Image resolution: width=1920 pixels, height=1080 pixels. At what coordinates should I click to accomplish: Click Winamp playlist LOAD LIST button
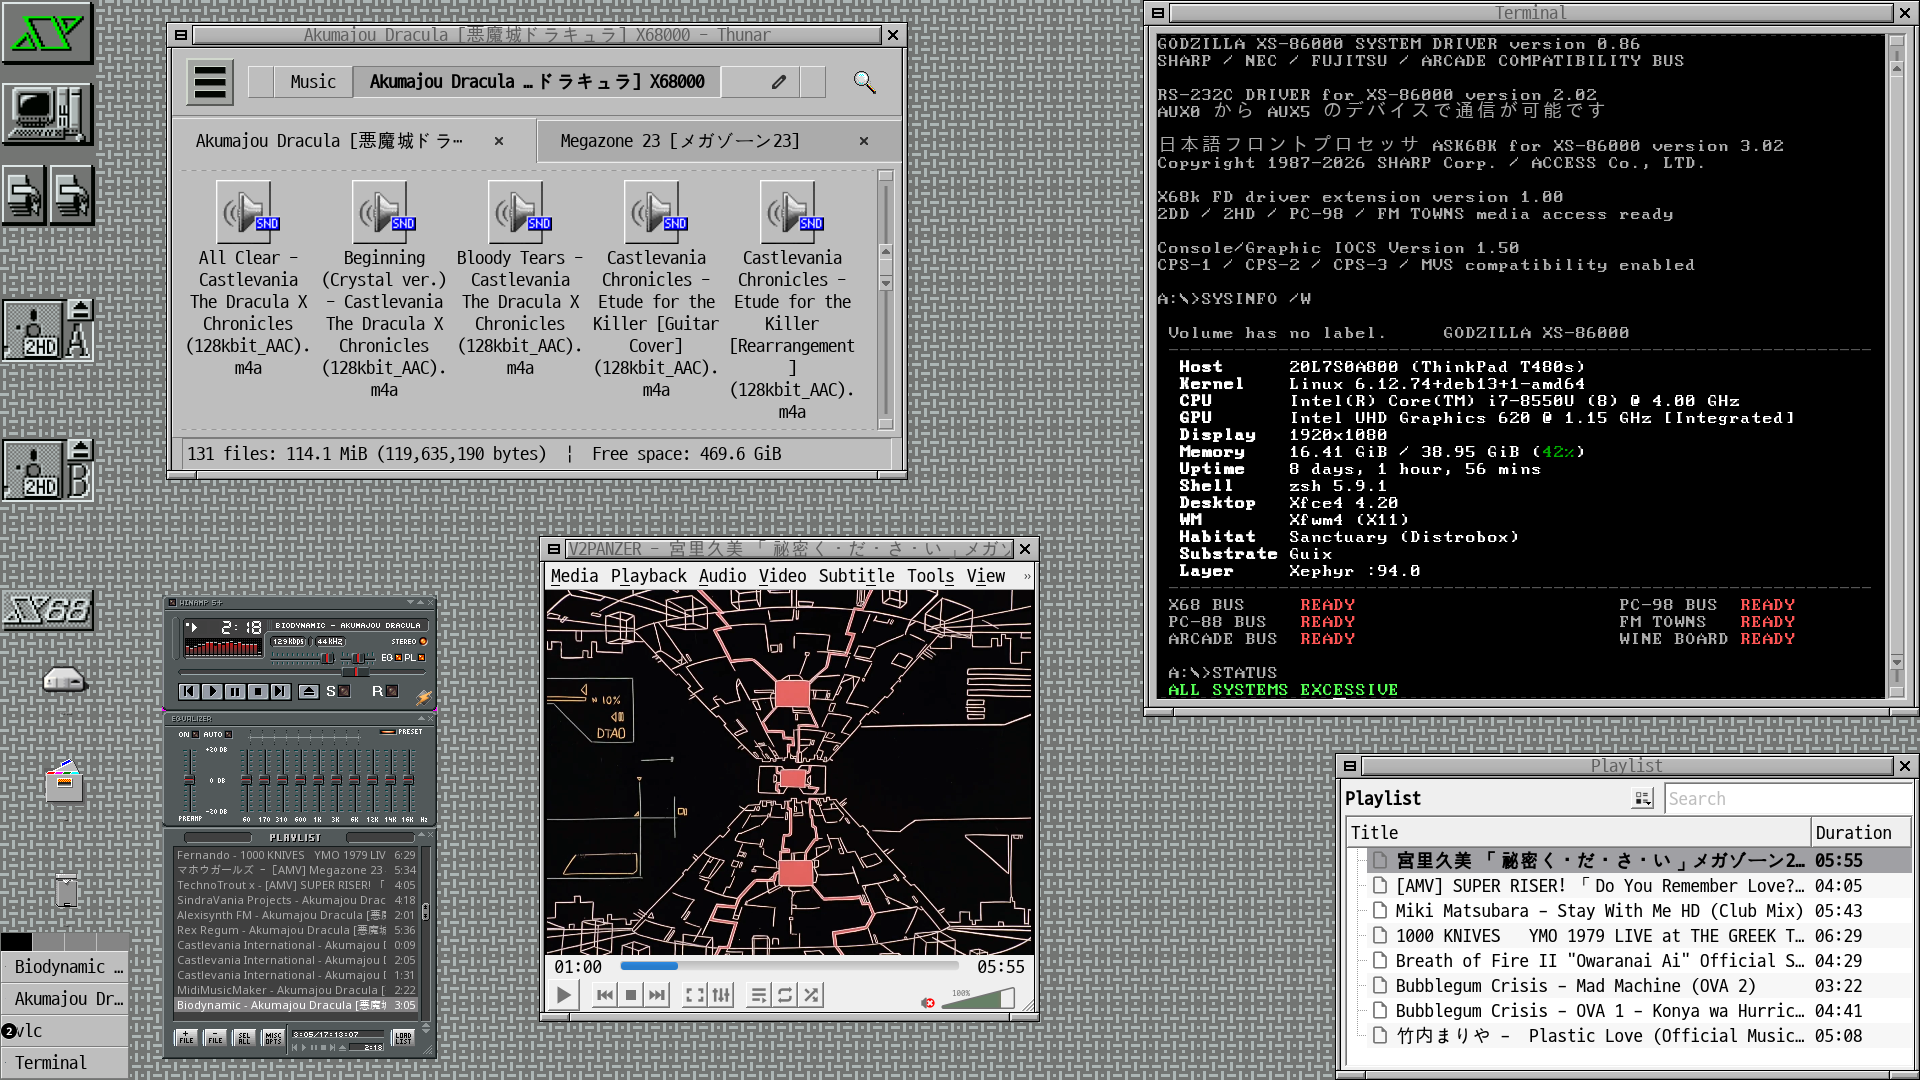(403, 1038)
